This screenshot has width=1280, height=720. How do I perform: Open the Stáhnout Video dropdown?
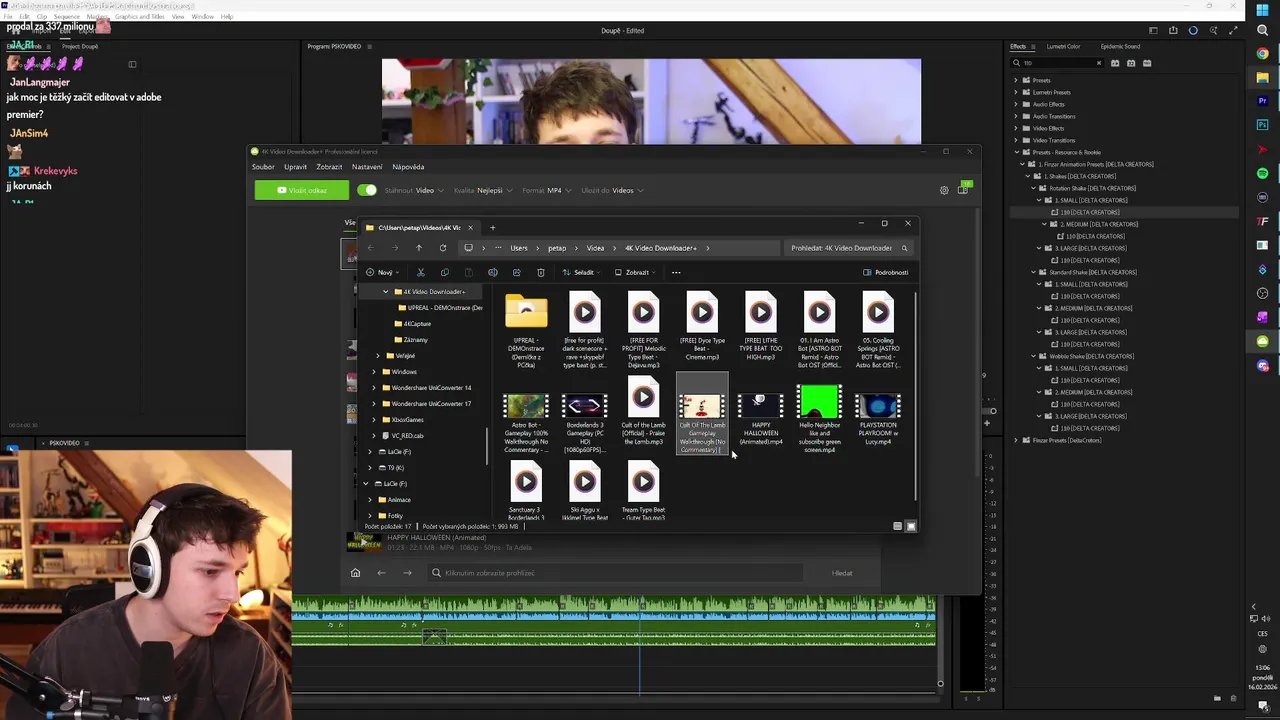413,190
